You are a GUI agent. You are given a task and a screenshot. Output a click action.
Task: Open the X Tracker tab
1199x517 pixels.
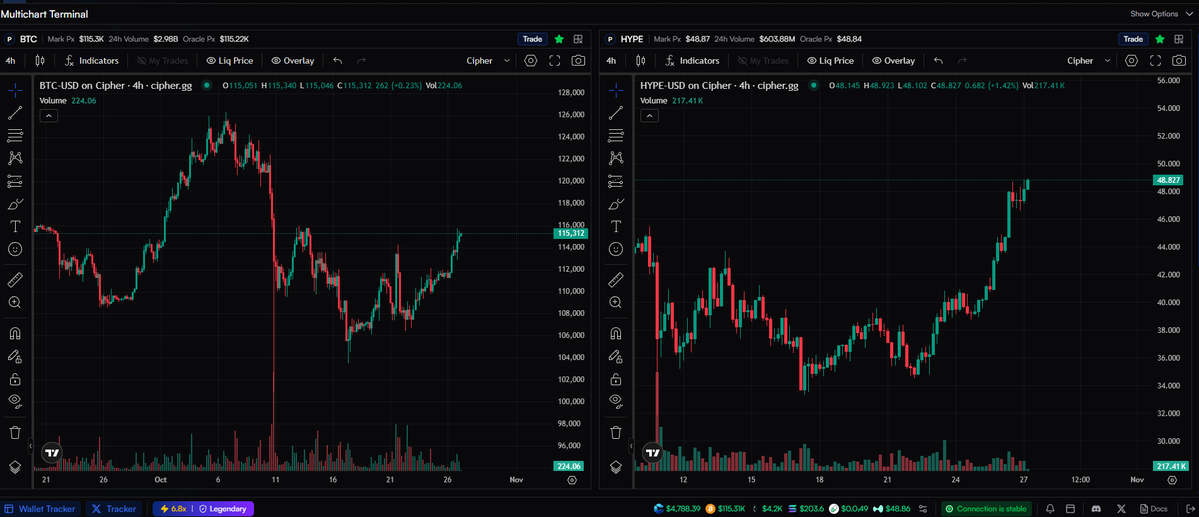(114, 509)
